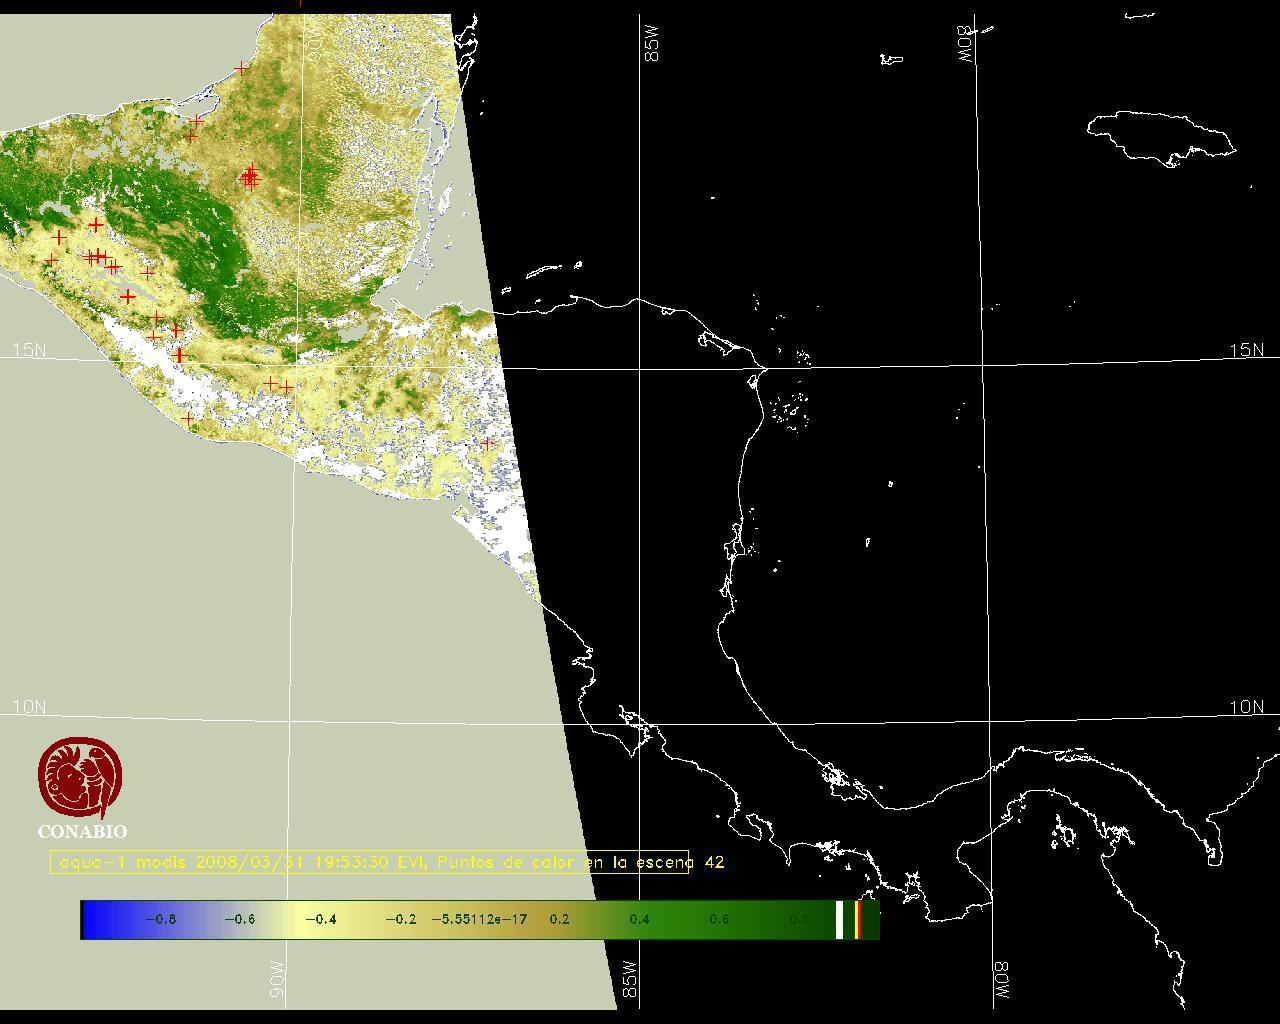Pick the blue end of the EVI color scale

coord(95,919)
